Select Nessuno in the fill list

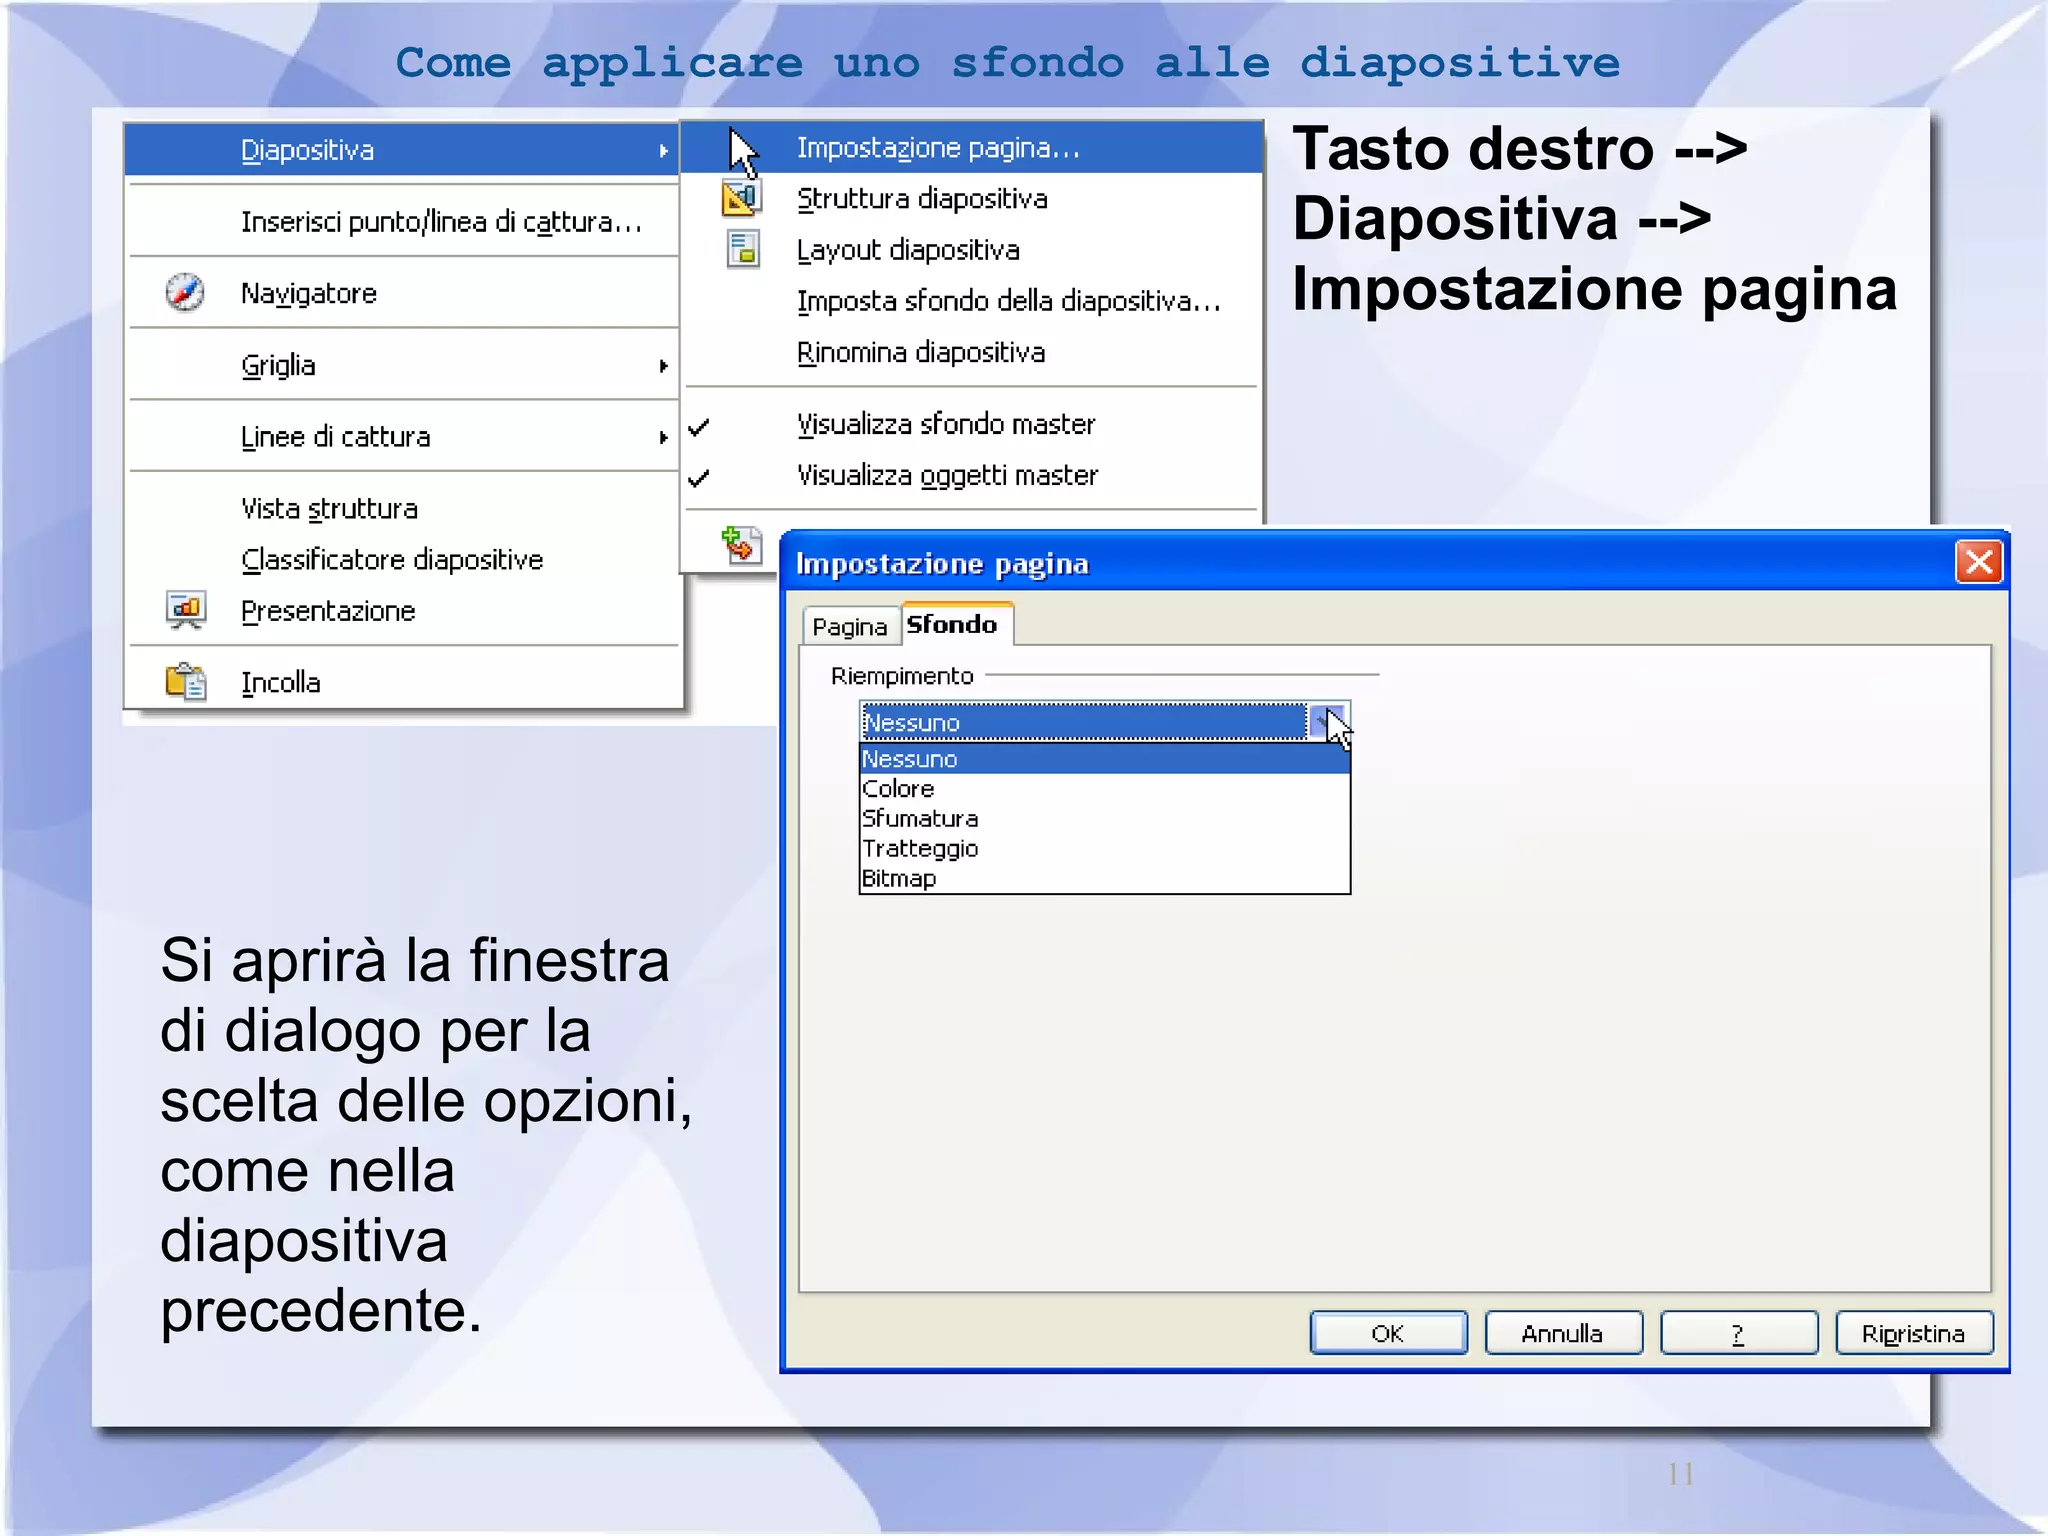[x=1105, y=759]
